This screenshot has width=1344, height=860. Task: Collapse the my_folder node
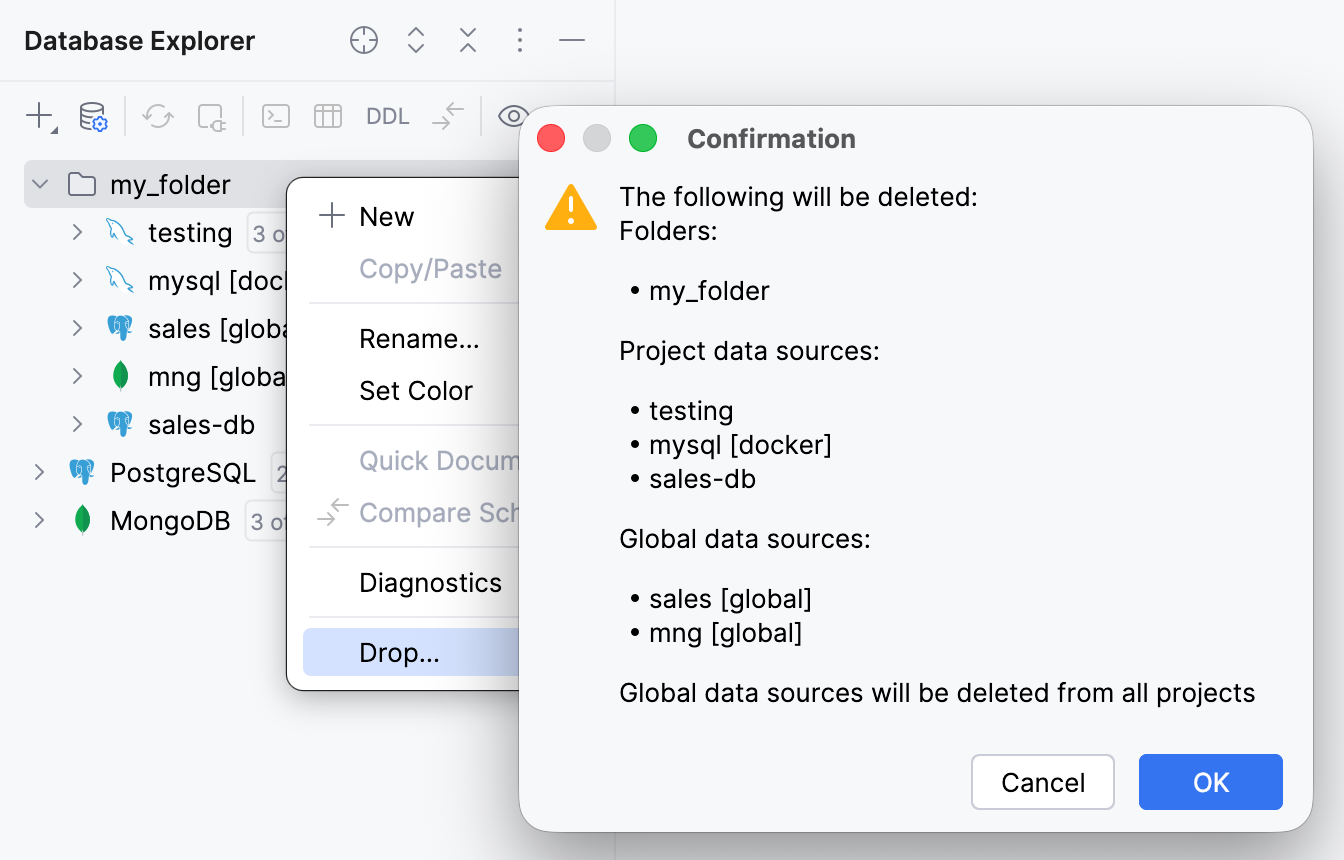40,185
